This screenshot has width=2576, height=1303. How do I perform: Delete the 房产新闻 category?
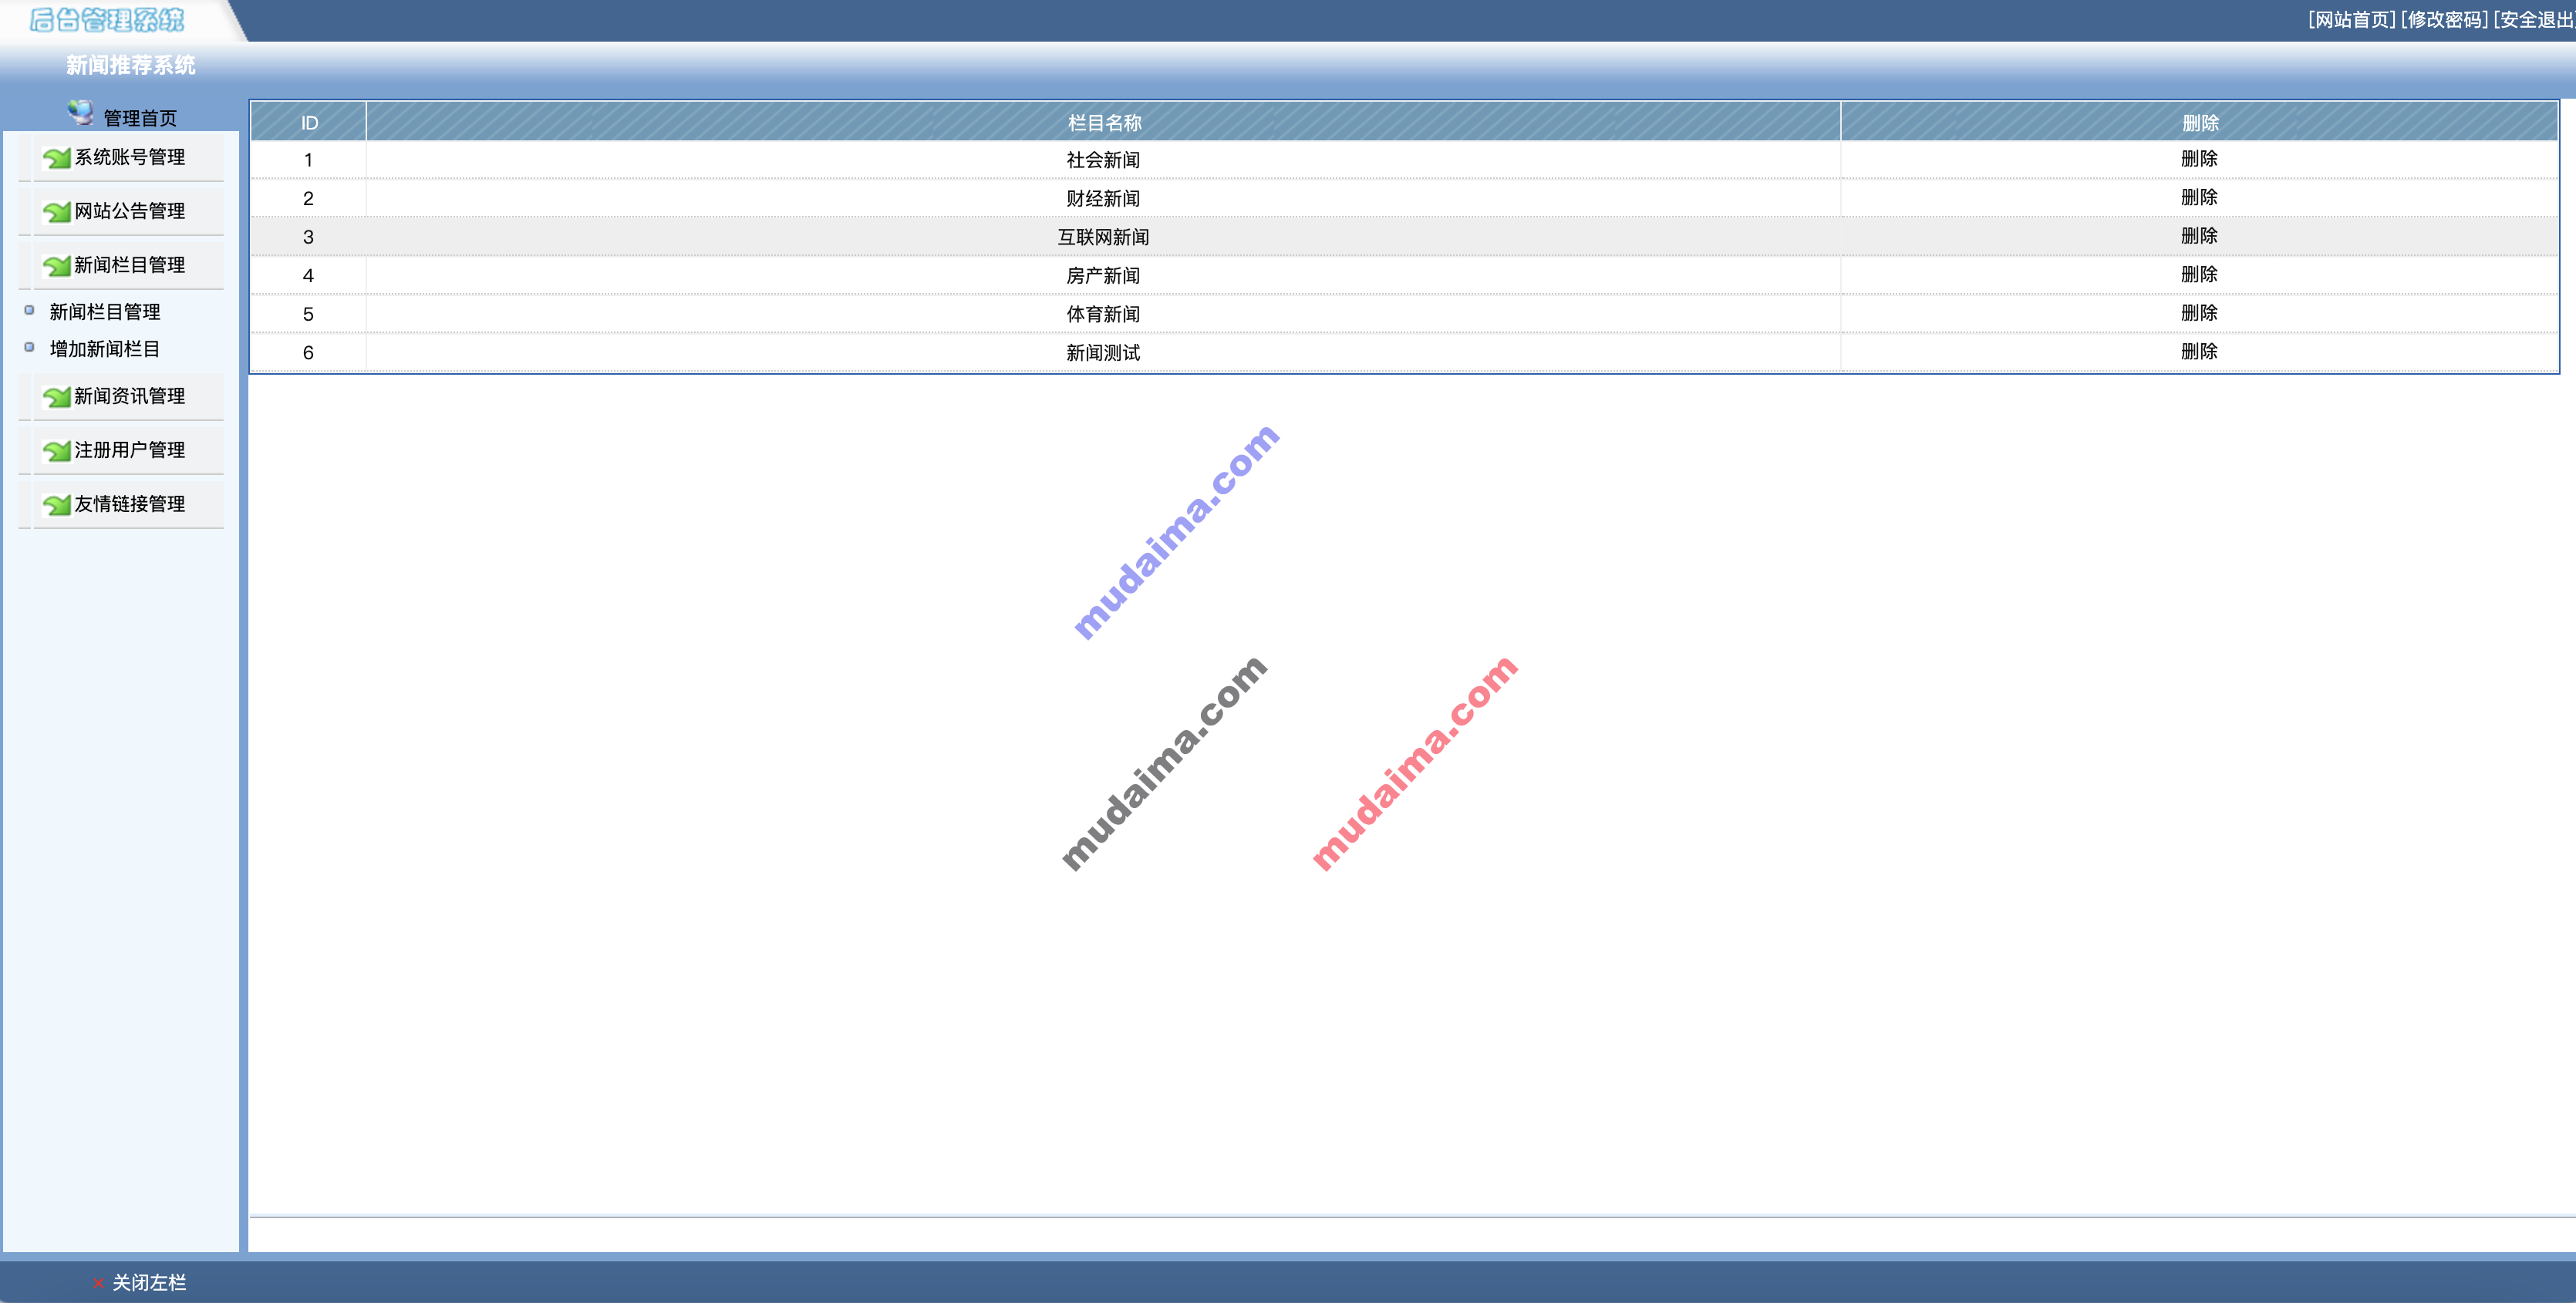(x=2199, y=275)
